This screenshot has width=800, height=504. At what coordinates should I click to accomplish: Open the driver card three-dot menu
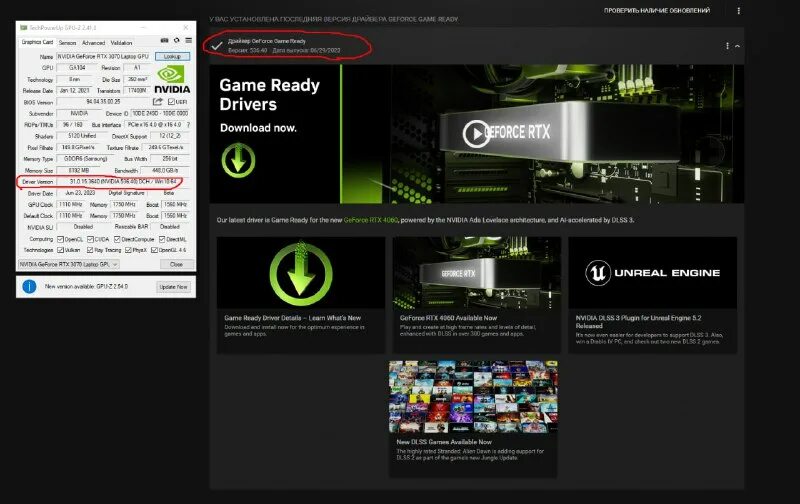click(727, 46)
